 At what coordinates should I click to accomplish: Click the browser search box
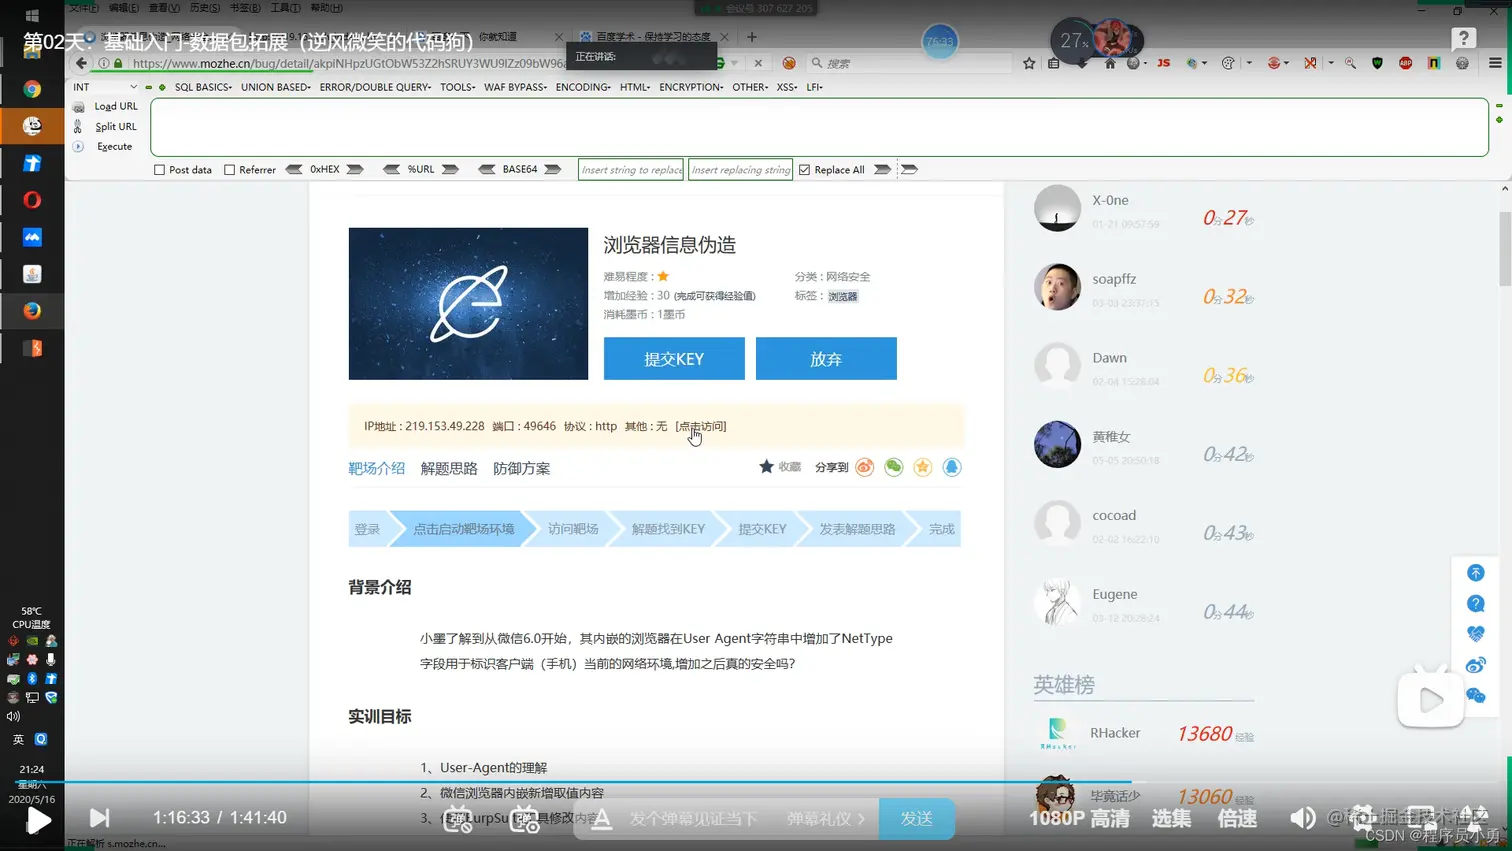908,63
